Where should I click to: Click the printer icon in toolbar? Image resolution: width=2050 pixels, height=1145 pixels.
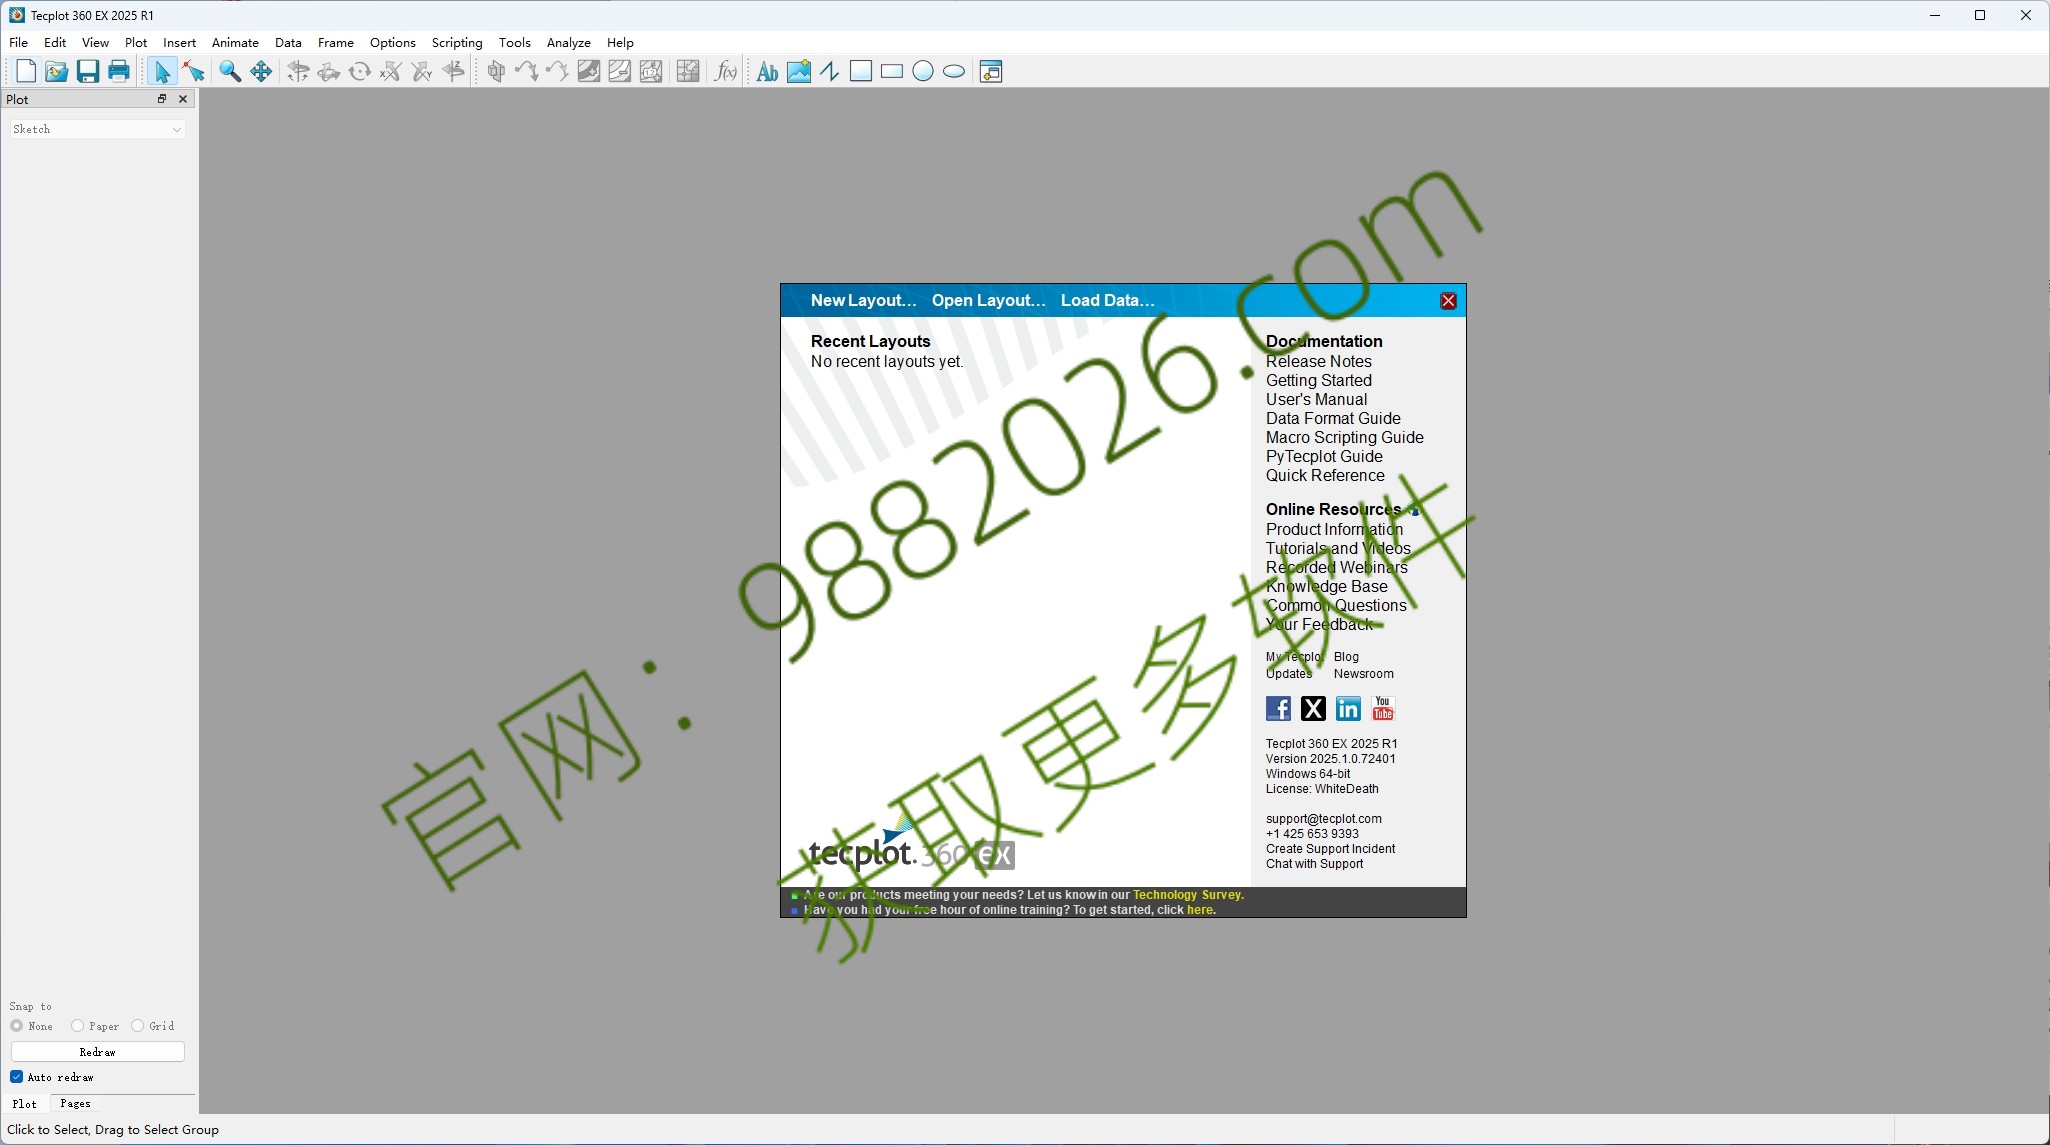(119, 71)
